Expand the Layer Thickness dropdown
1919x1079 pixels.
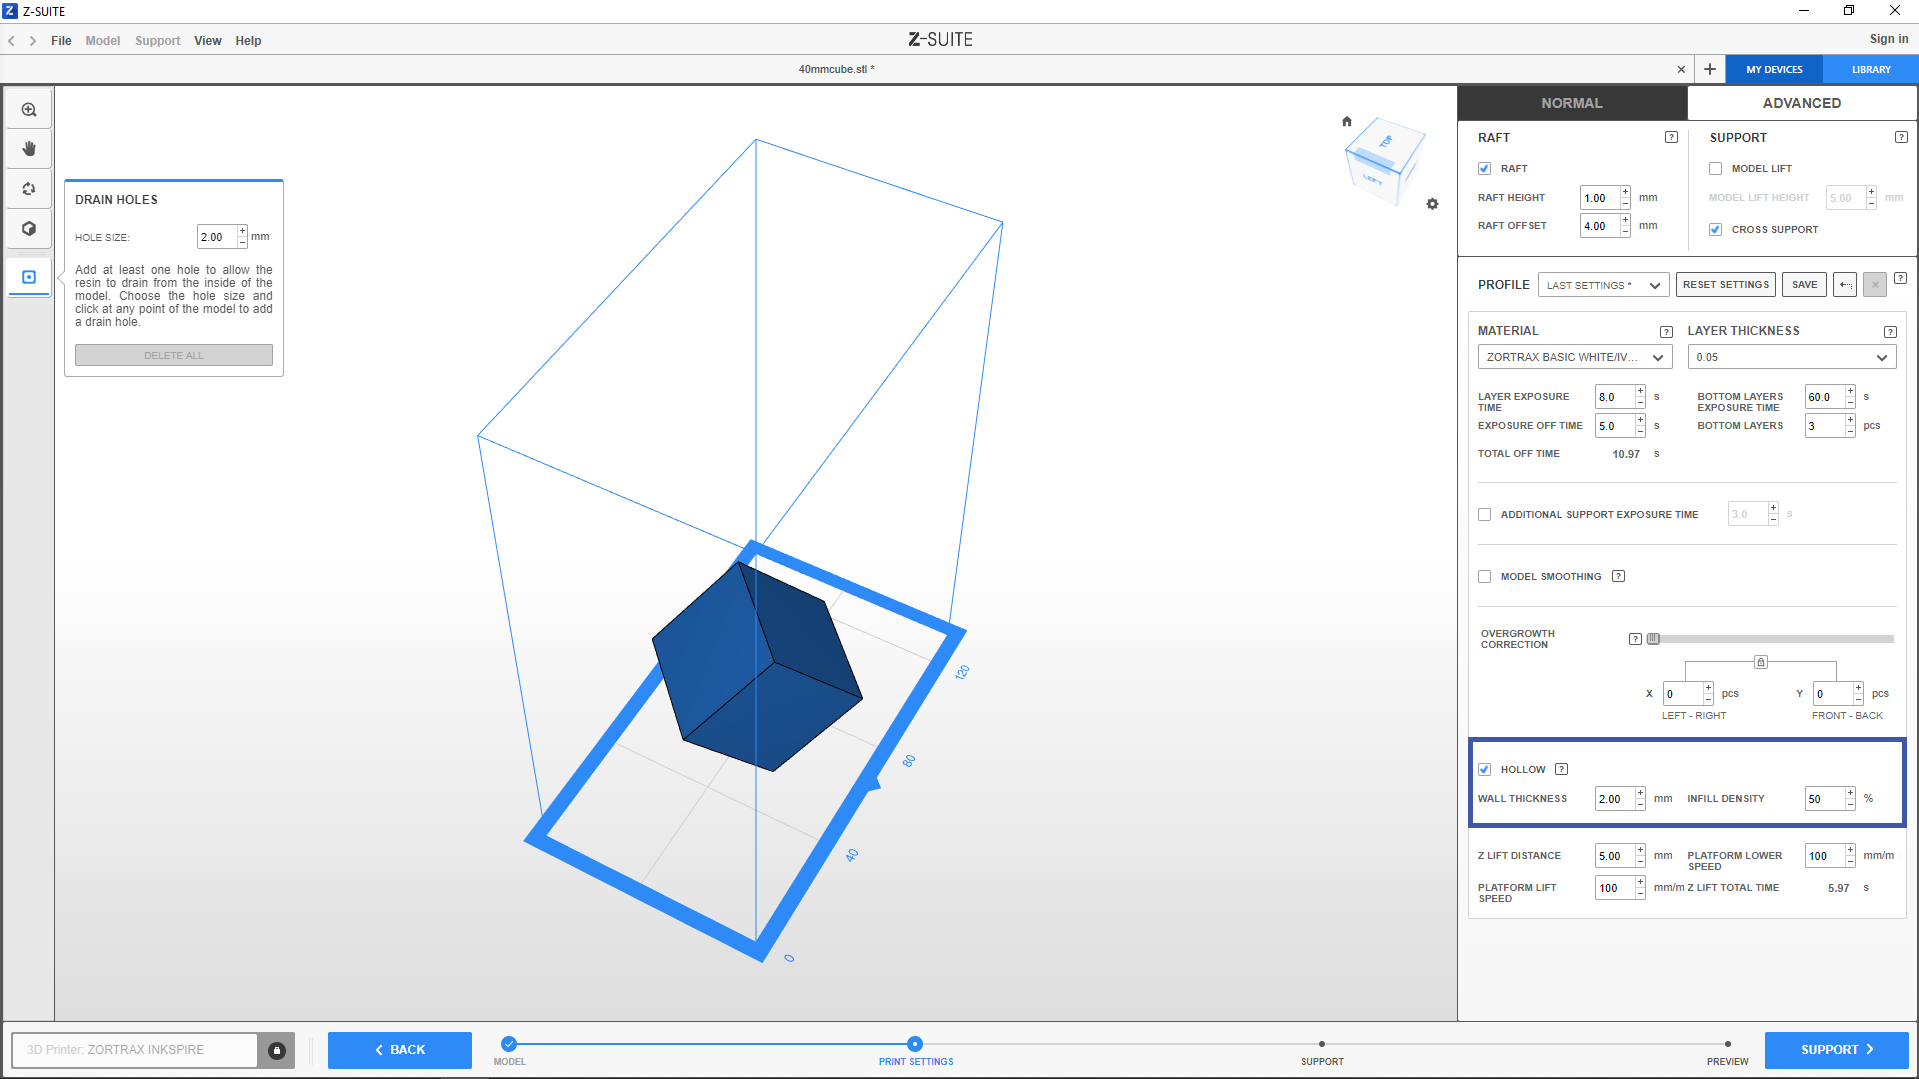click(1791, 357)
